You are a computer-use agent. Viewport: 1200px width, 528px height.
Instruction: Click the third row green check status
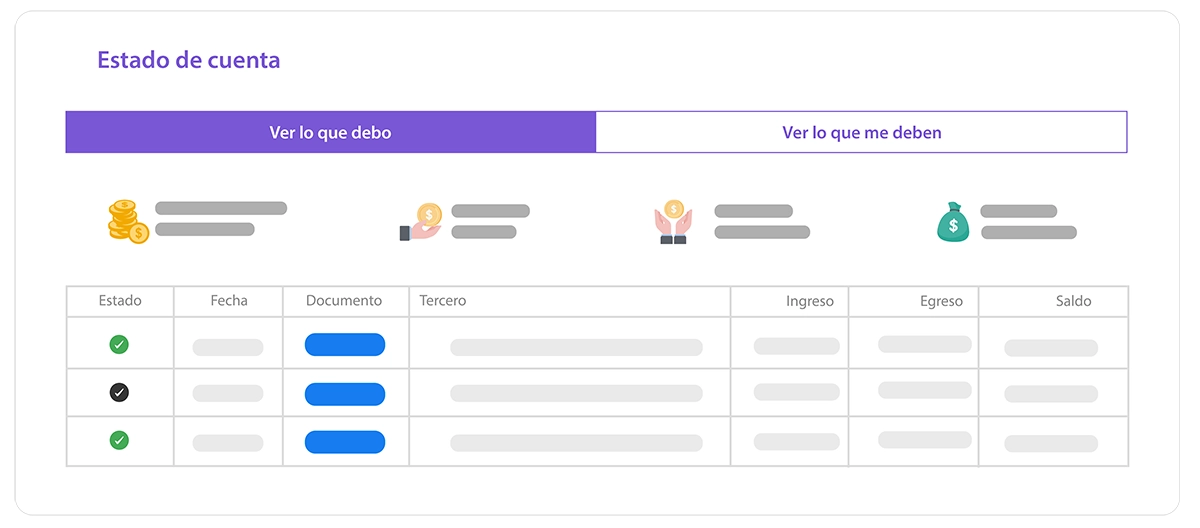119,440
